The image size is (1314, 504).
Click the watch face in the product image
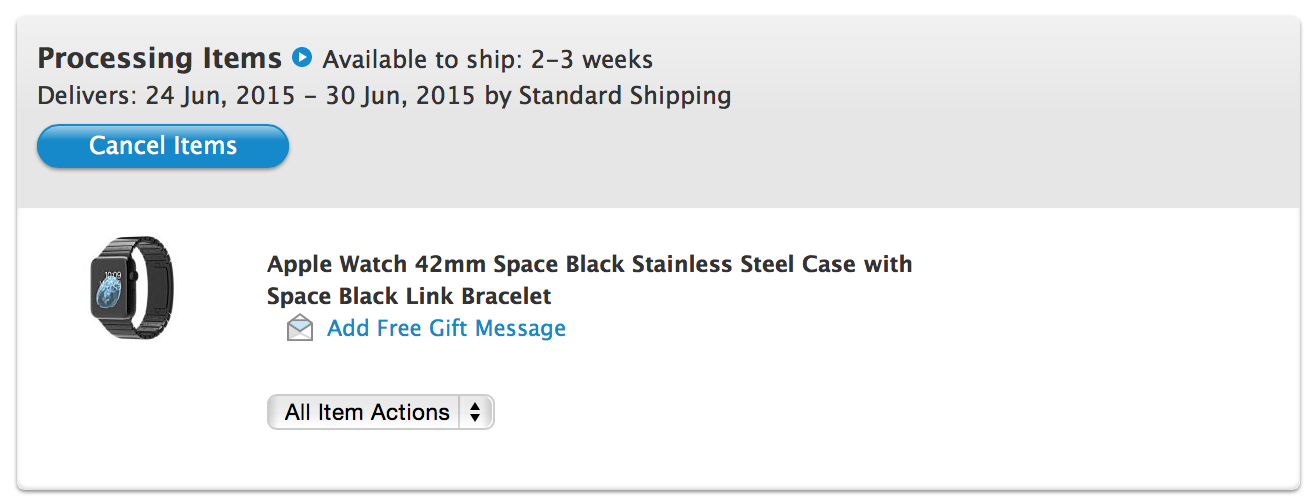[110, 289]
